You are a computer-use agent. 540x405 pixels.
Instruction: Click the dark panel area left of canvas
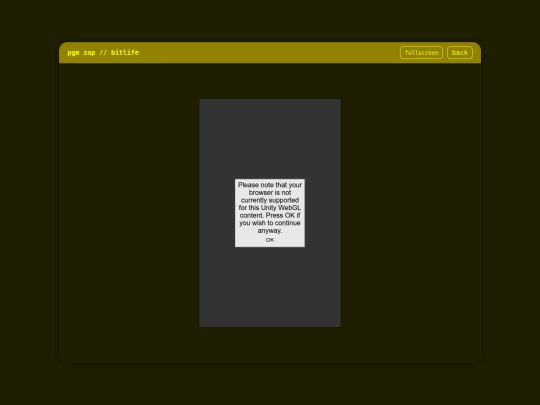point(129,213)
